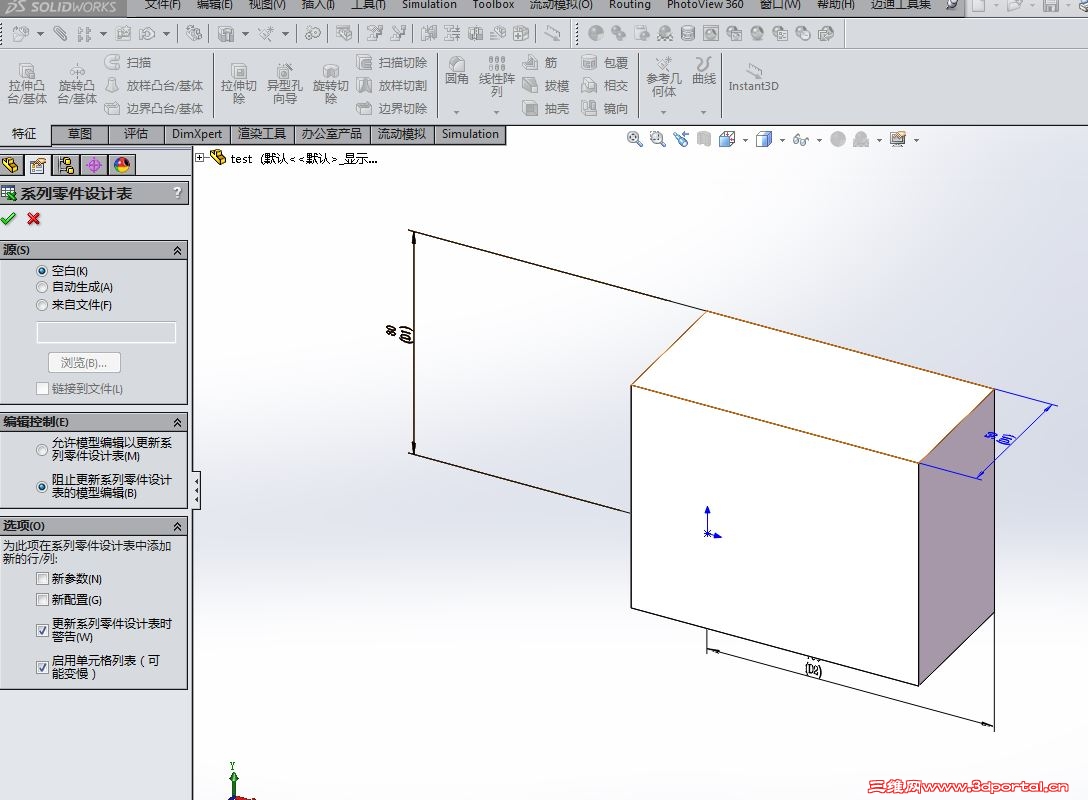Screen dimensions: 1088x800
Task: Open Reference Geometry (参考几何体) tool
Action: coord(664,77)
